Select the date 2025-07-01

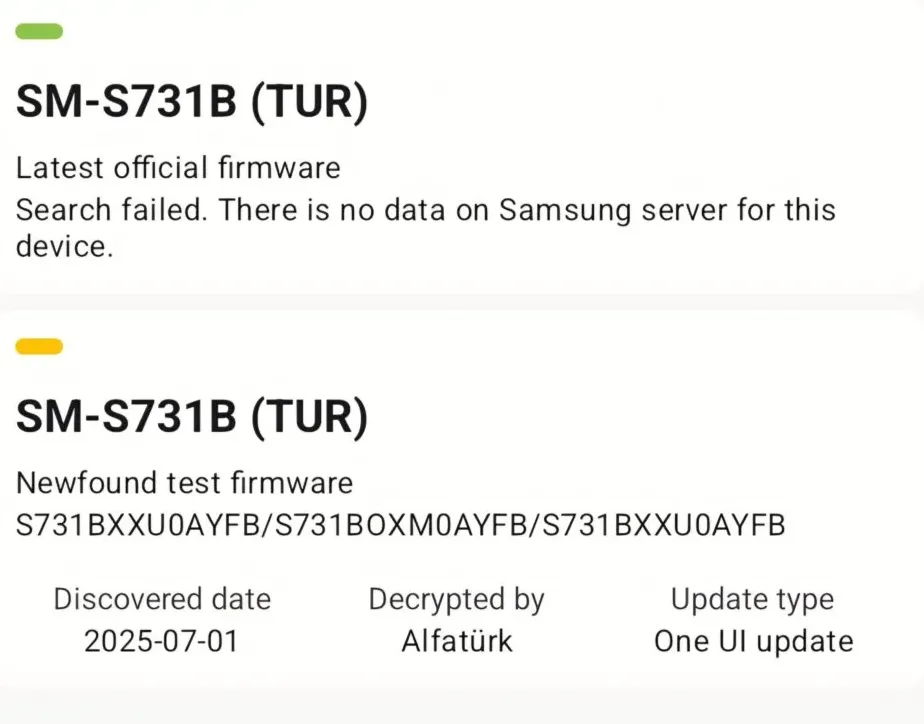coord(161,641)
